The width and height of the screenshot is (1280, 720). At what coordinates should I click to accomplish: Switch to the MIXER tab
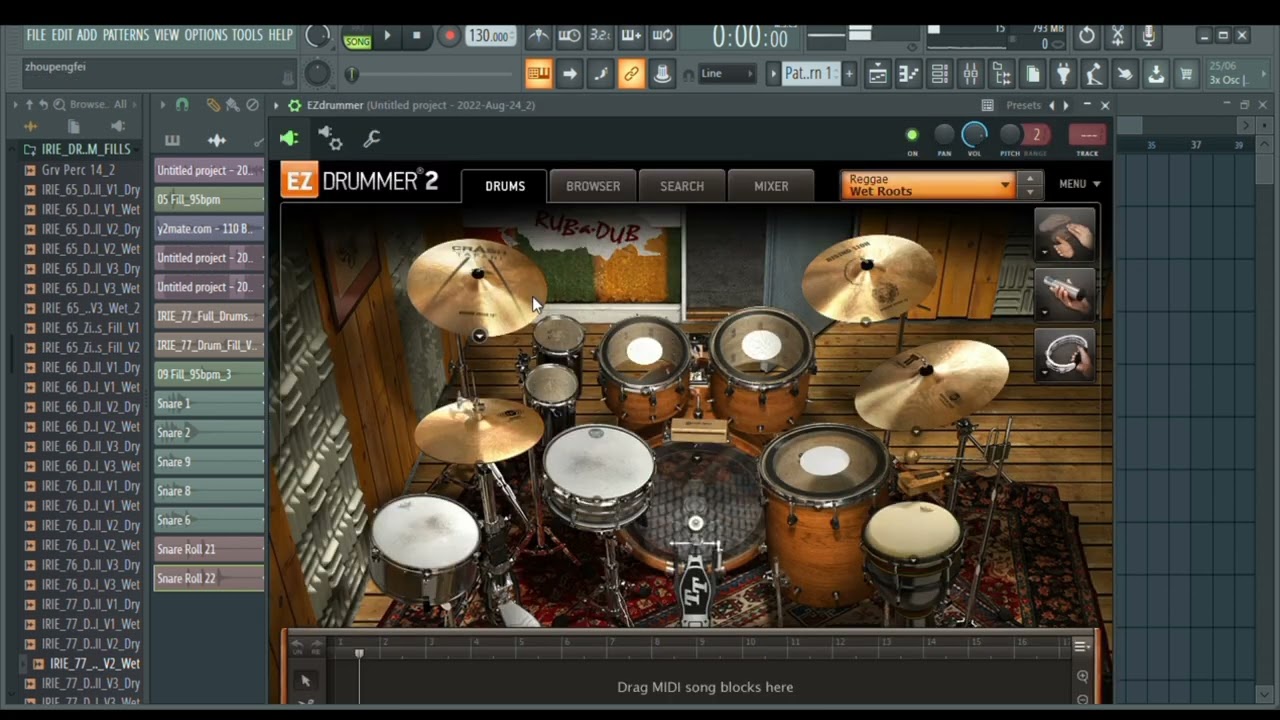[771, 186]
